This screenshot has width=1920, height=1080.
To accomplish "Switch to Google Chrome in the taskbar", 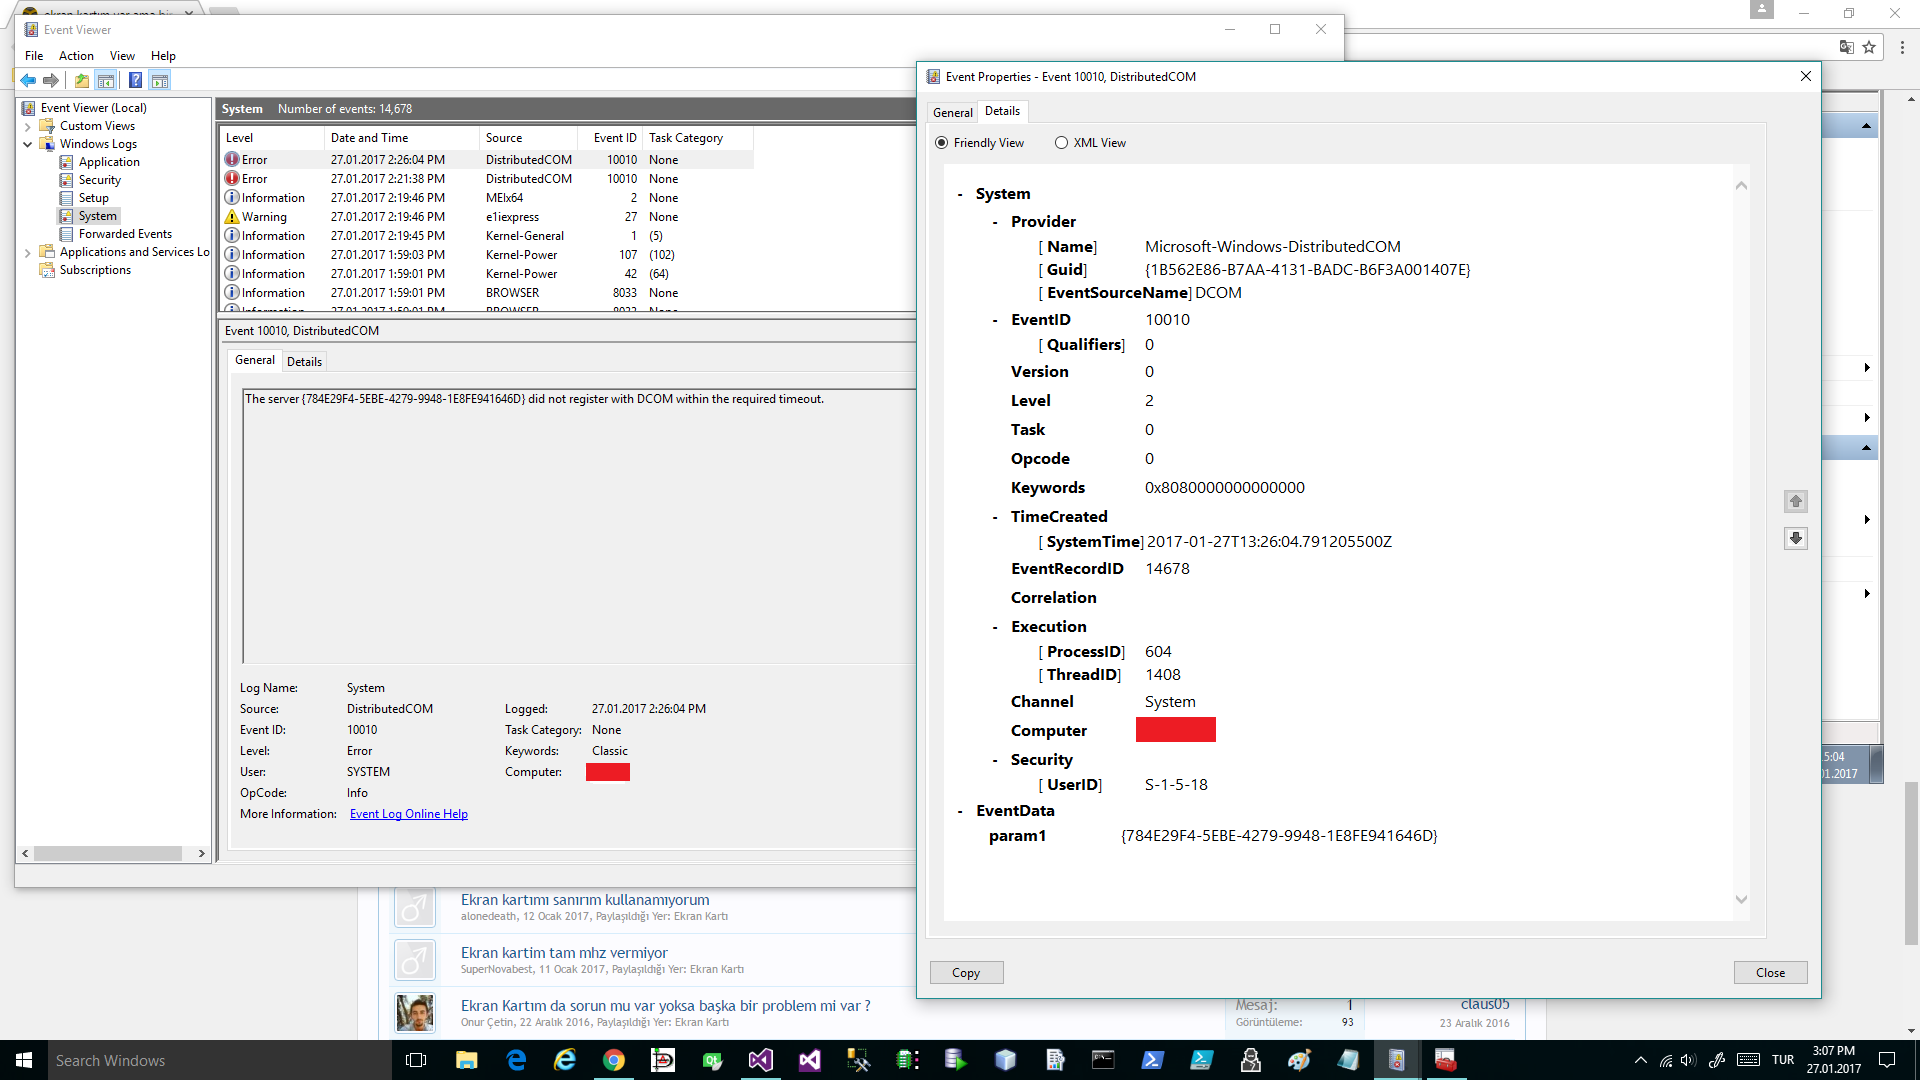I will pyautogui.click(x=614, y=1060).
